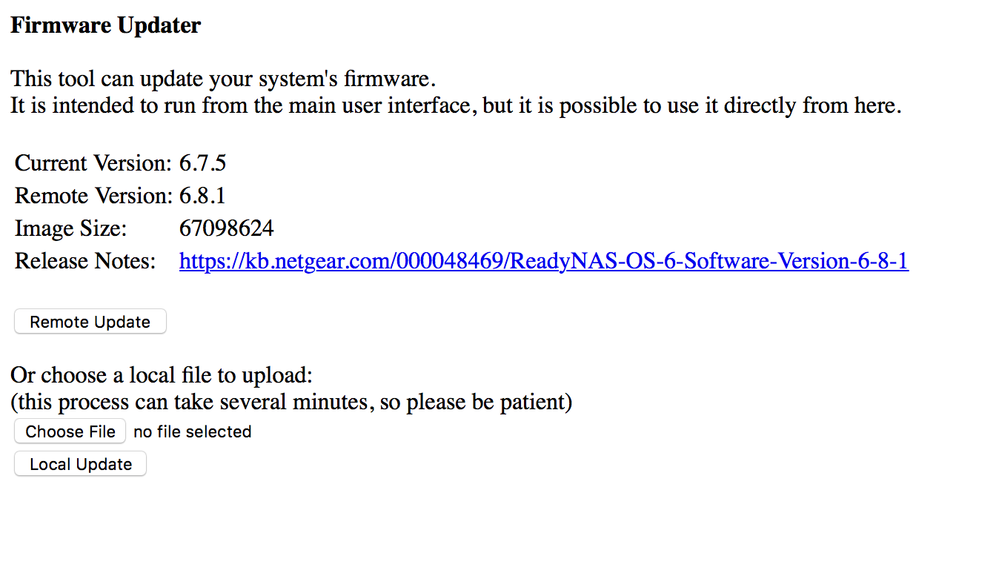Click the image size value 67098624
This screenshot has height=568, width=999.
226,229
